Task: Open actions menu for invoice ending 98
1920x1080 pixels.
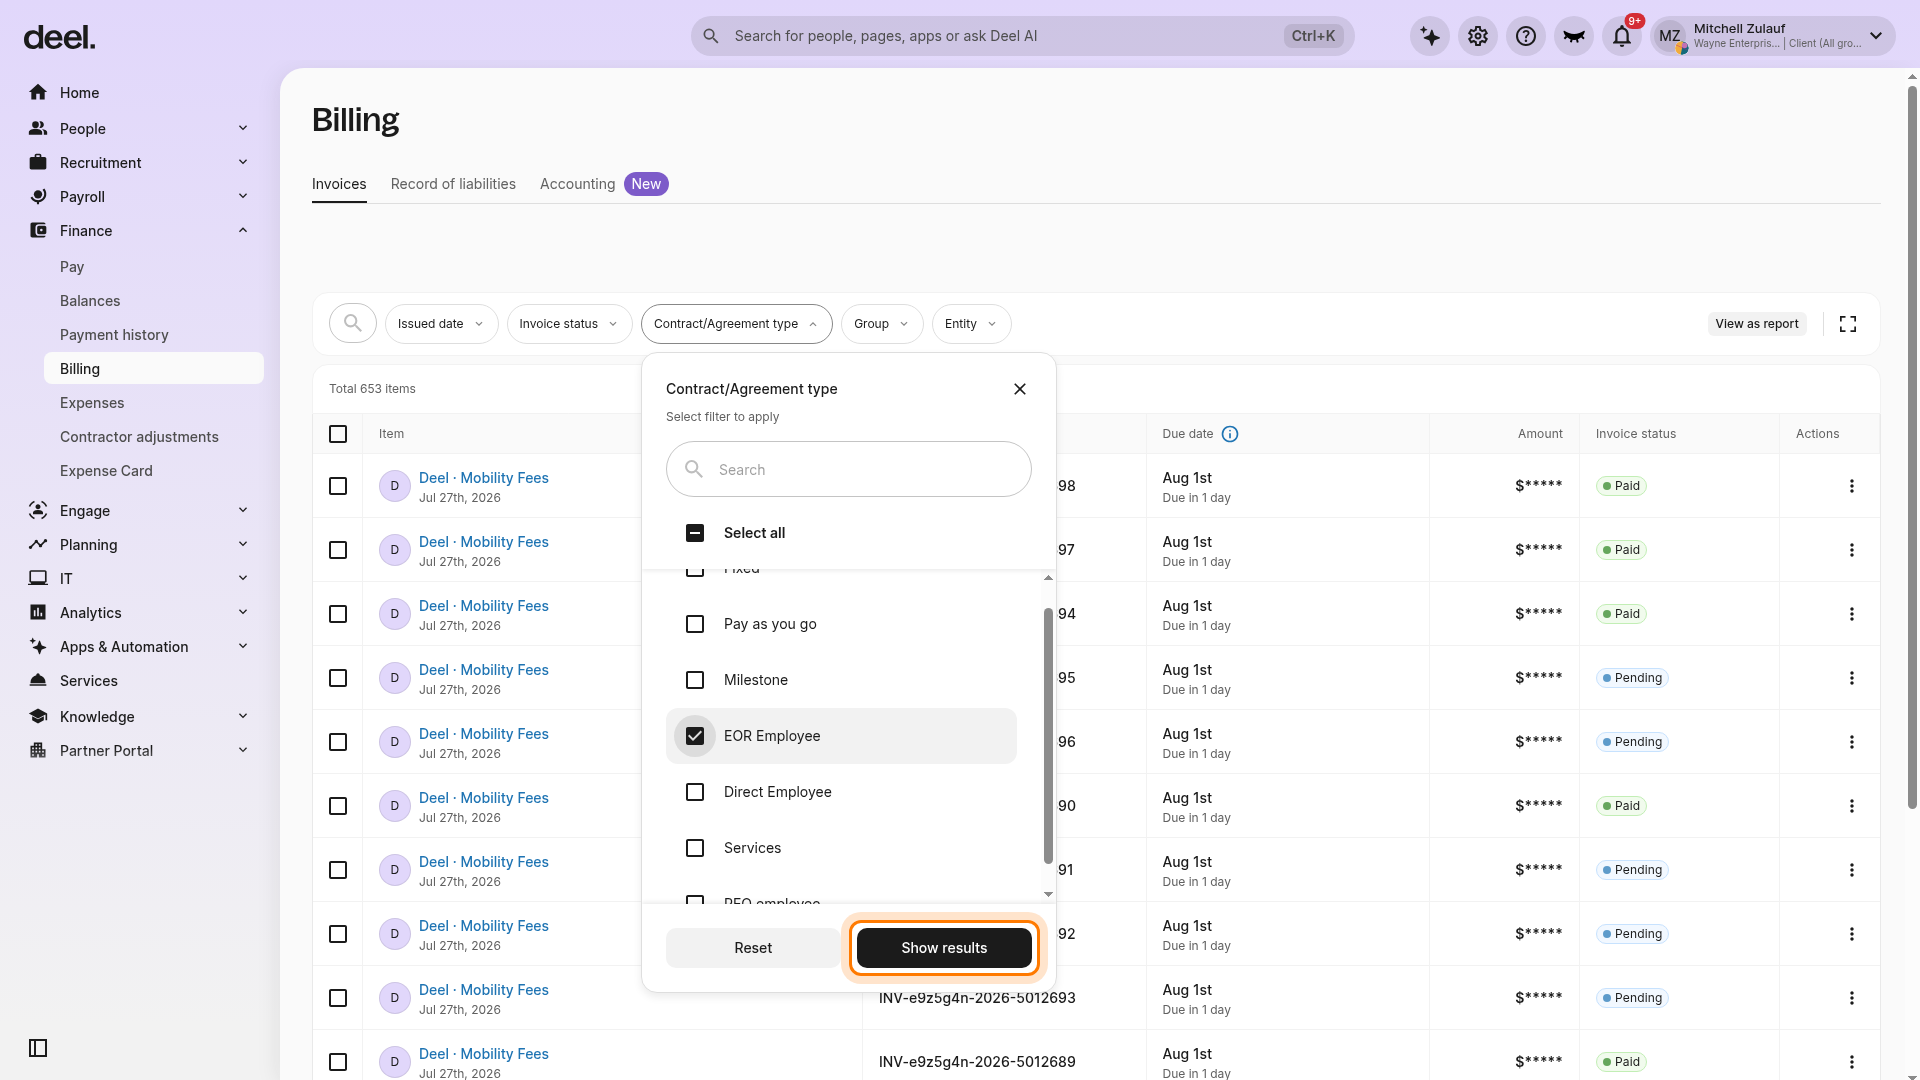Action: click(x=1852, y=486)
